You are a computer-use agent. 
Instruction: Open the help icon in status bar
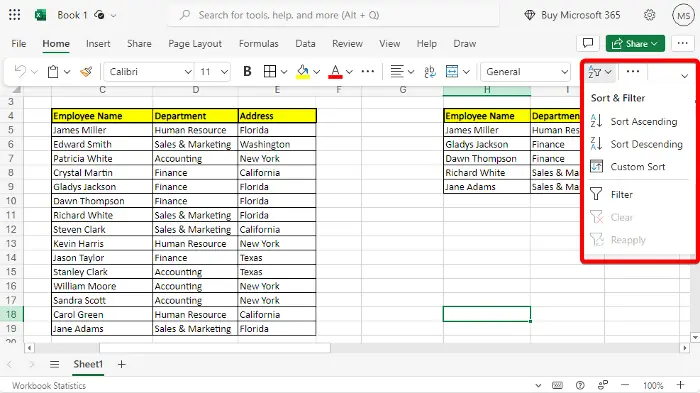(x=580, y=385)
